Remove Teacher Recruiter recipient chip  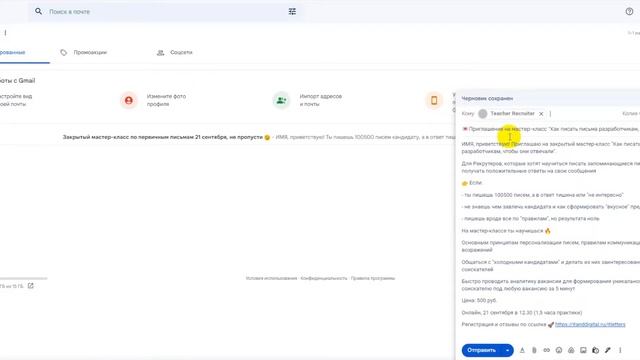tap(541, 114)
